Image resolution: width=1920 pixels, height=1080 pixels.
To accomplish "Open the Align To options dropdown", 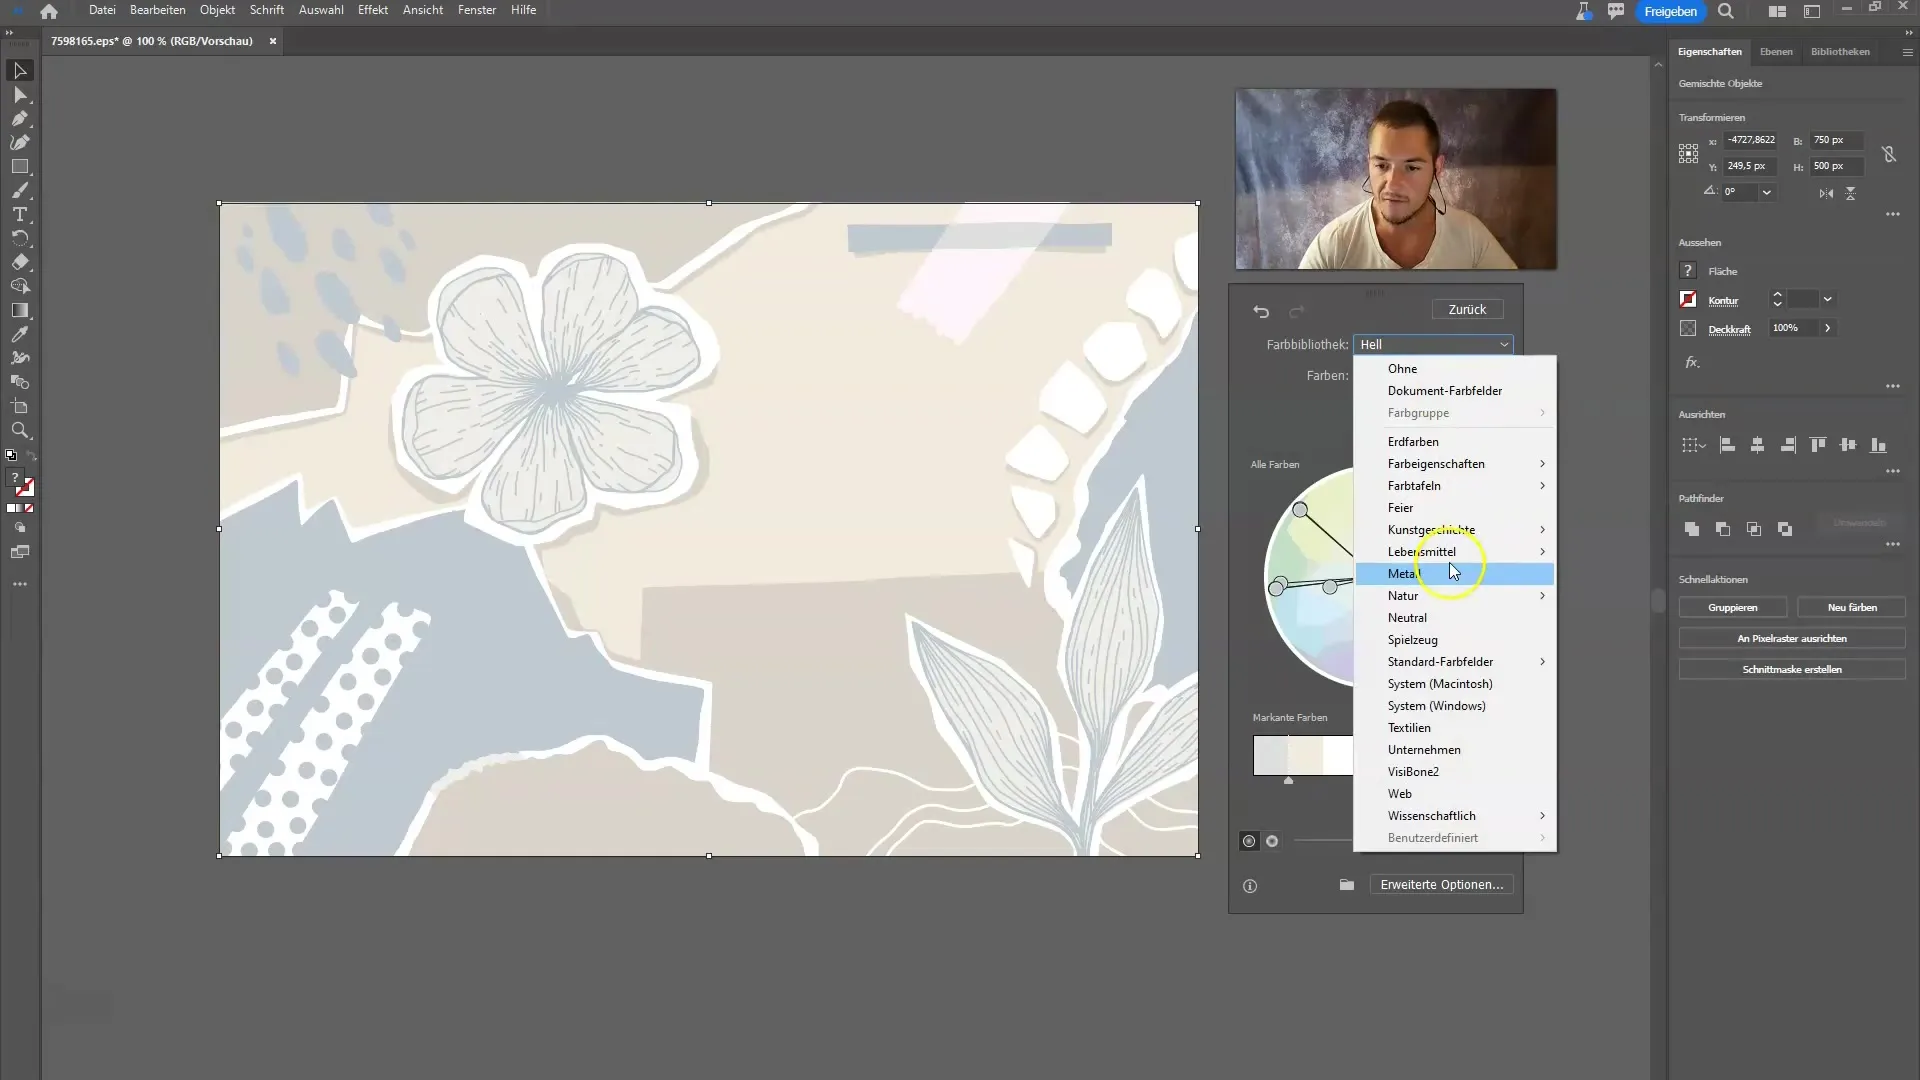I will pos(1692,445).
